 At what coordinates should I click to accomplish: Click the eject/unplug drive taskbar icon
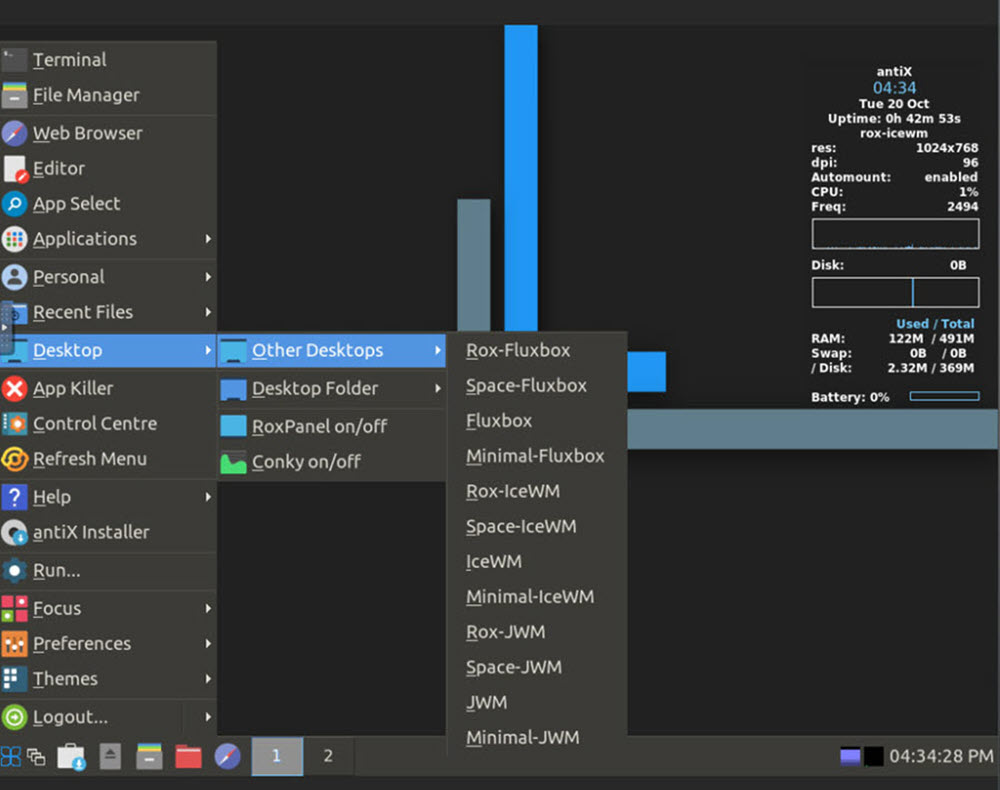(110, 756)
